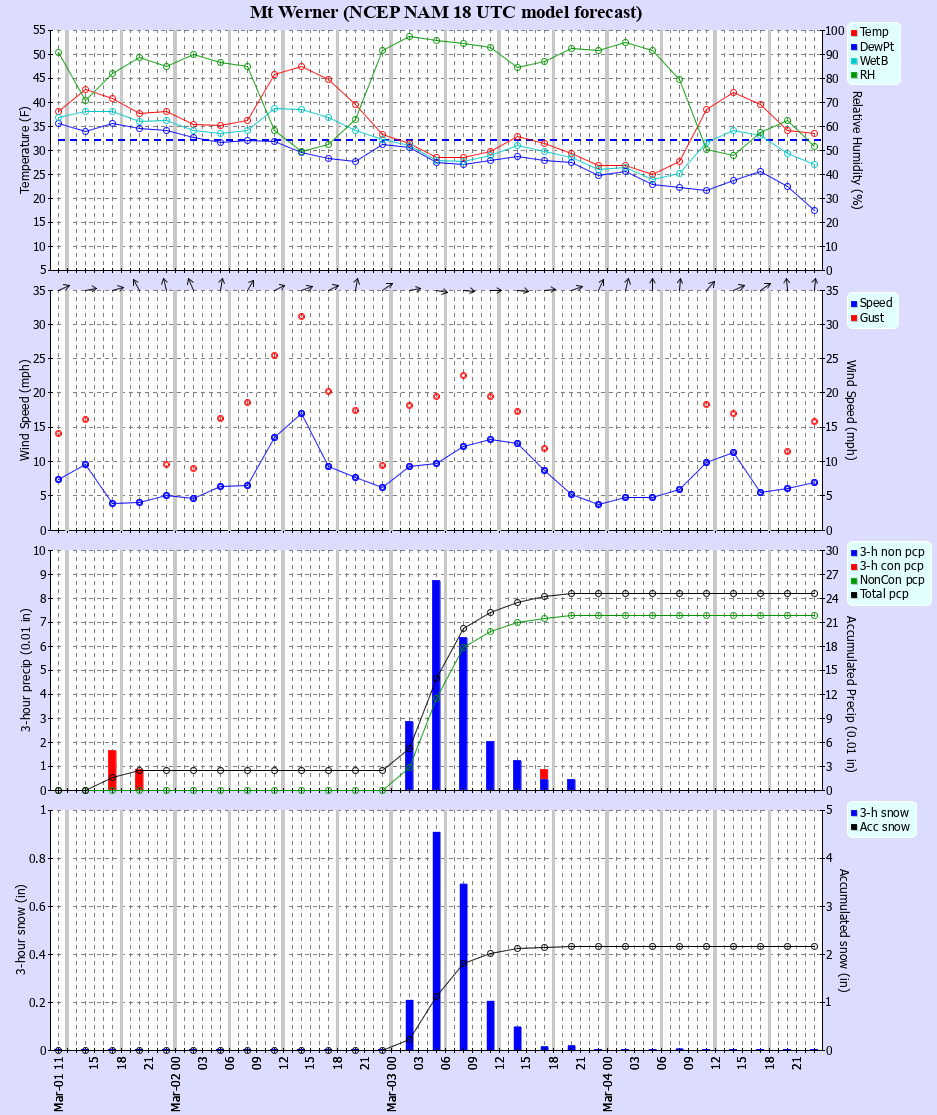The image size is (937, 1115).
Task: Click the Mar-02 00 time axis label
Action: tap(175, 1084)
